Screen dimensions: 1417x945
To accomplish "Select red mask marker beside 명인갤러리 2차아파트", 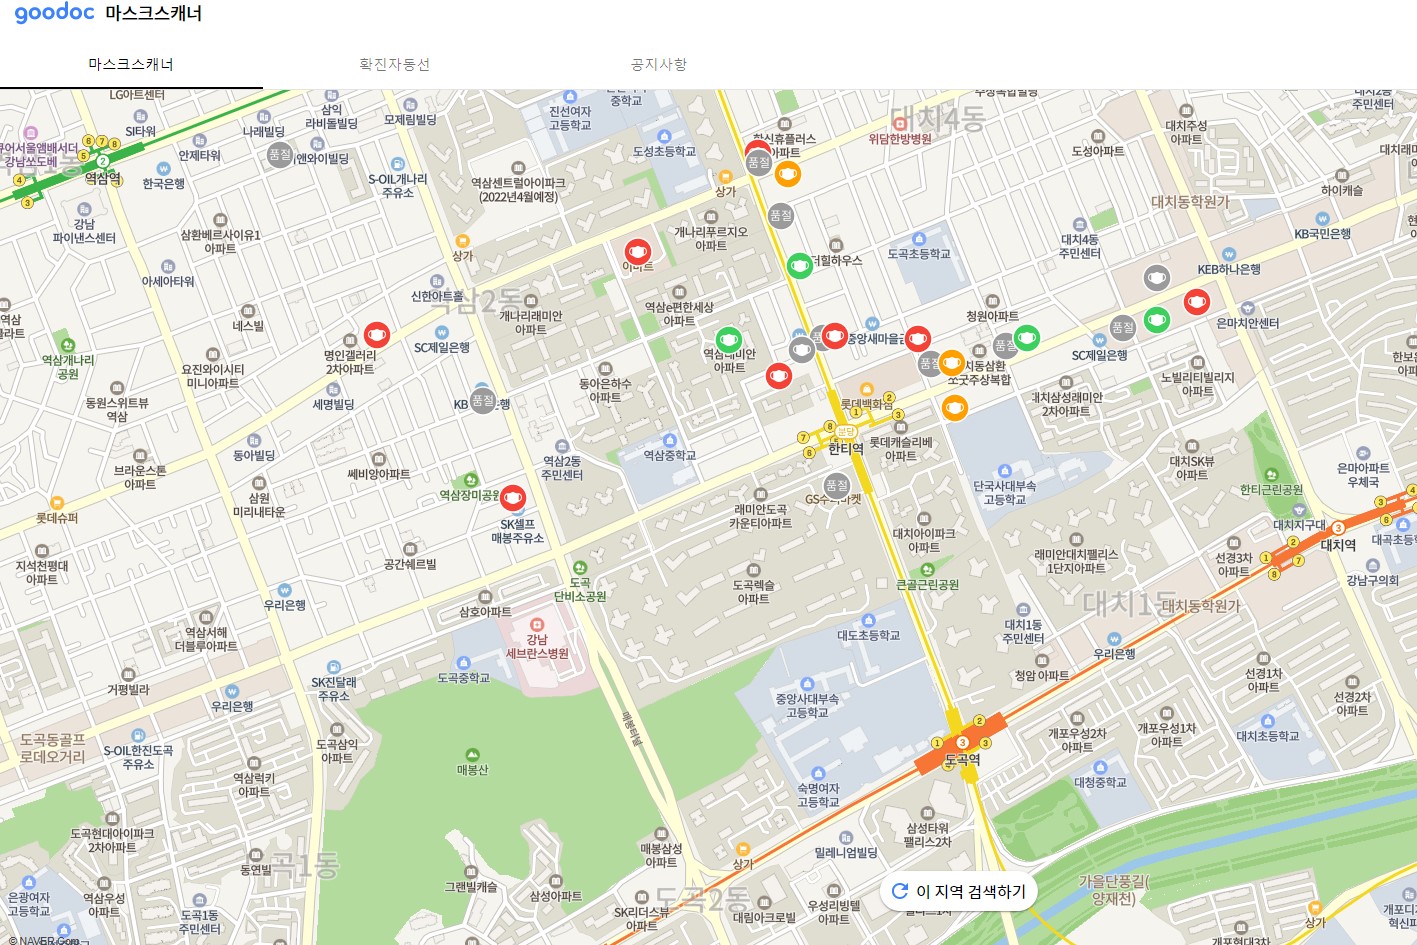I will (376, 334).
